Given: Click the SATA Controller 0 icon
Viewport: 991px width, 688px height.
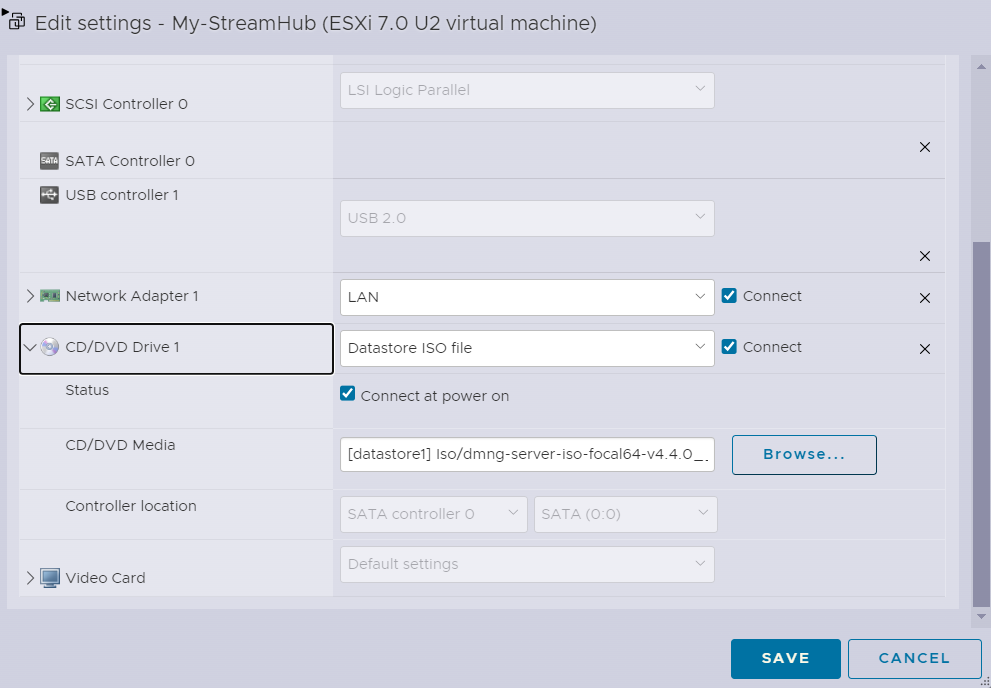Looking at the screenshot, I should [x=49, y=161].
